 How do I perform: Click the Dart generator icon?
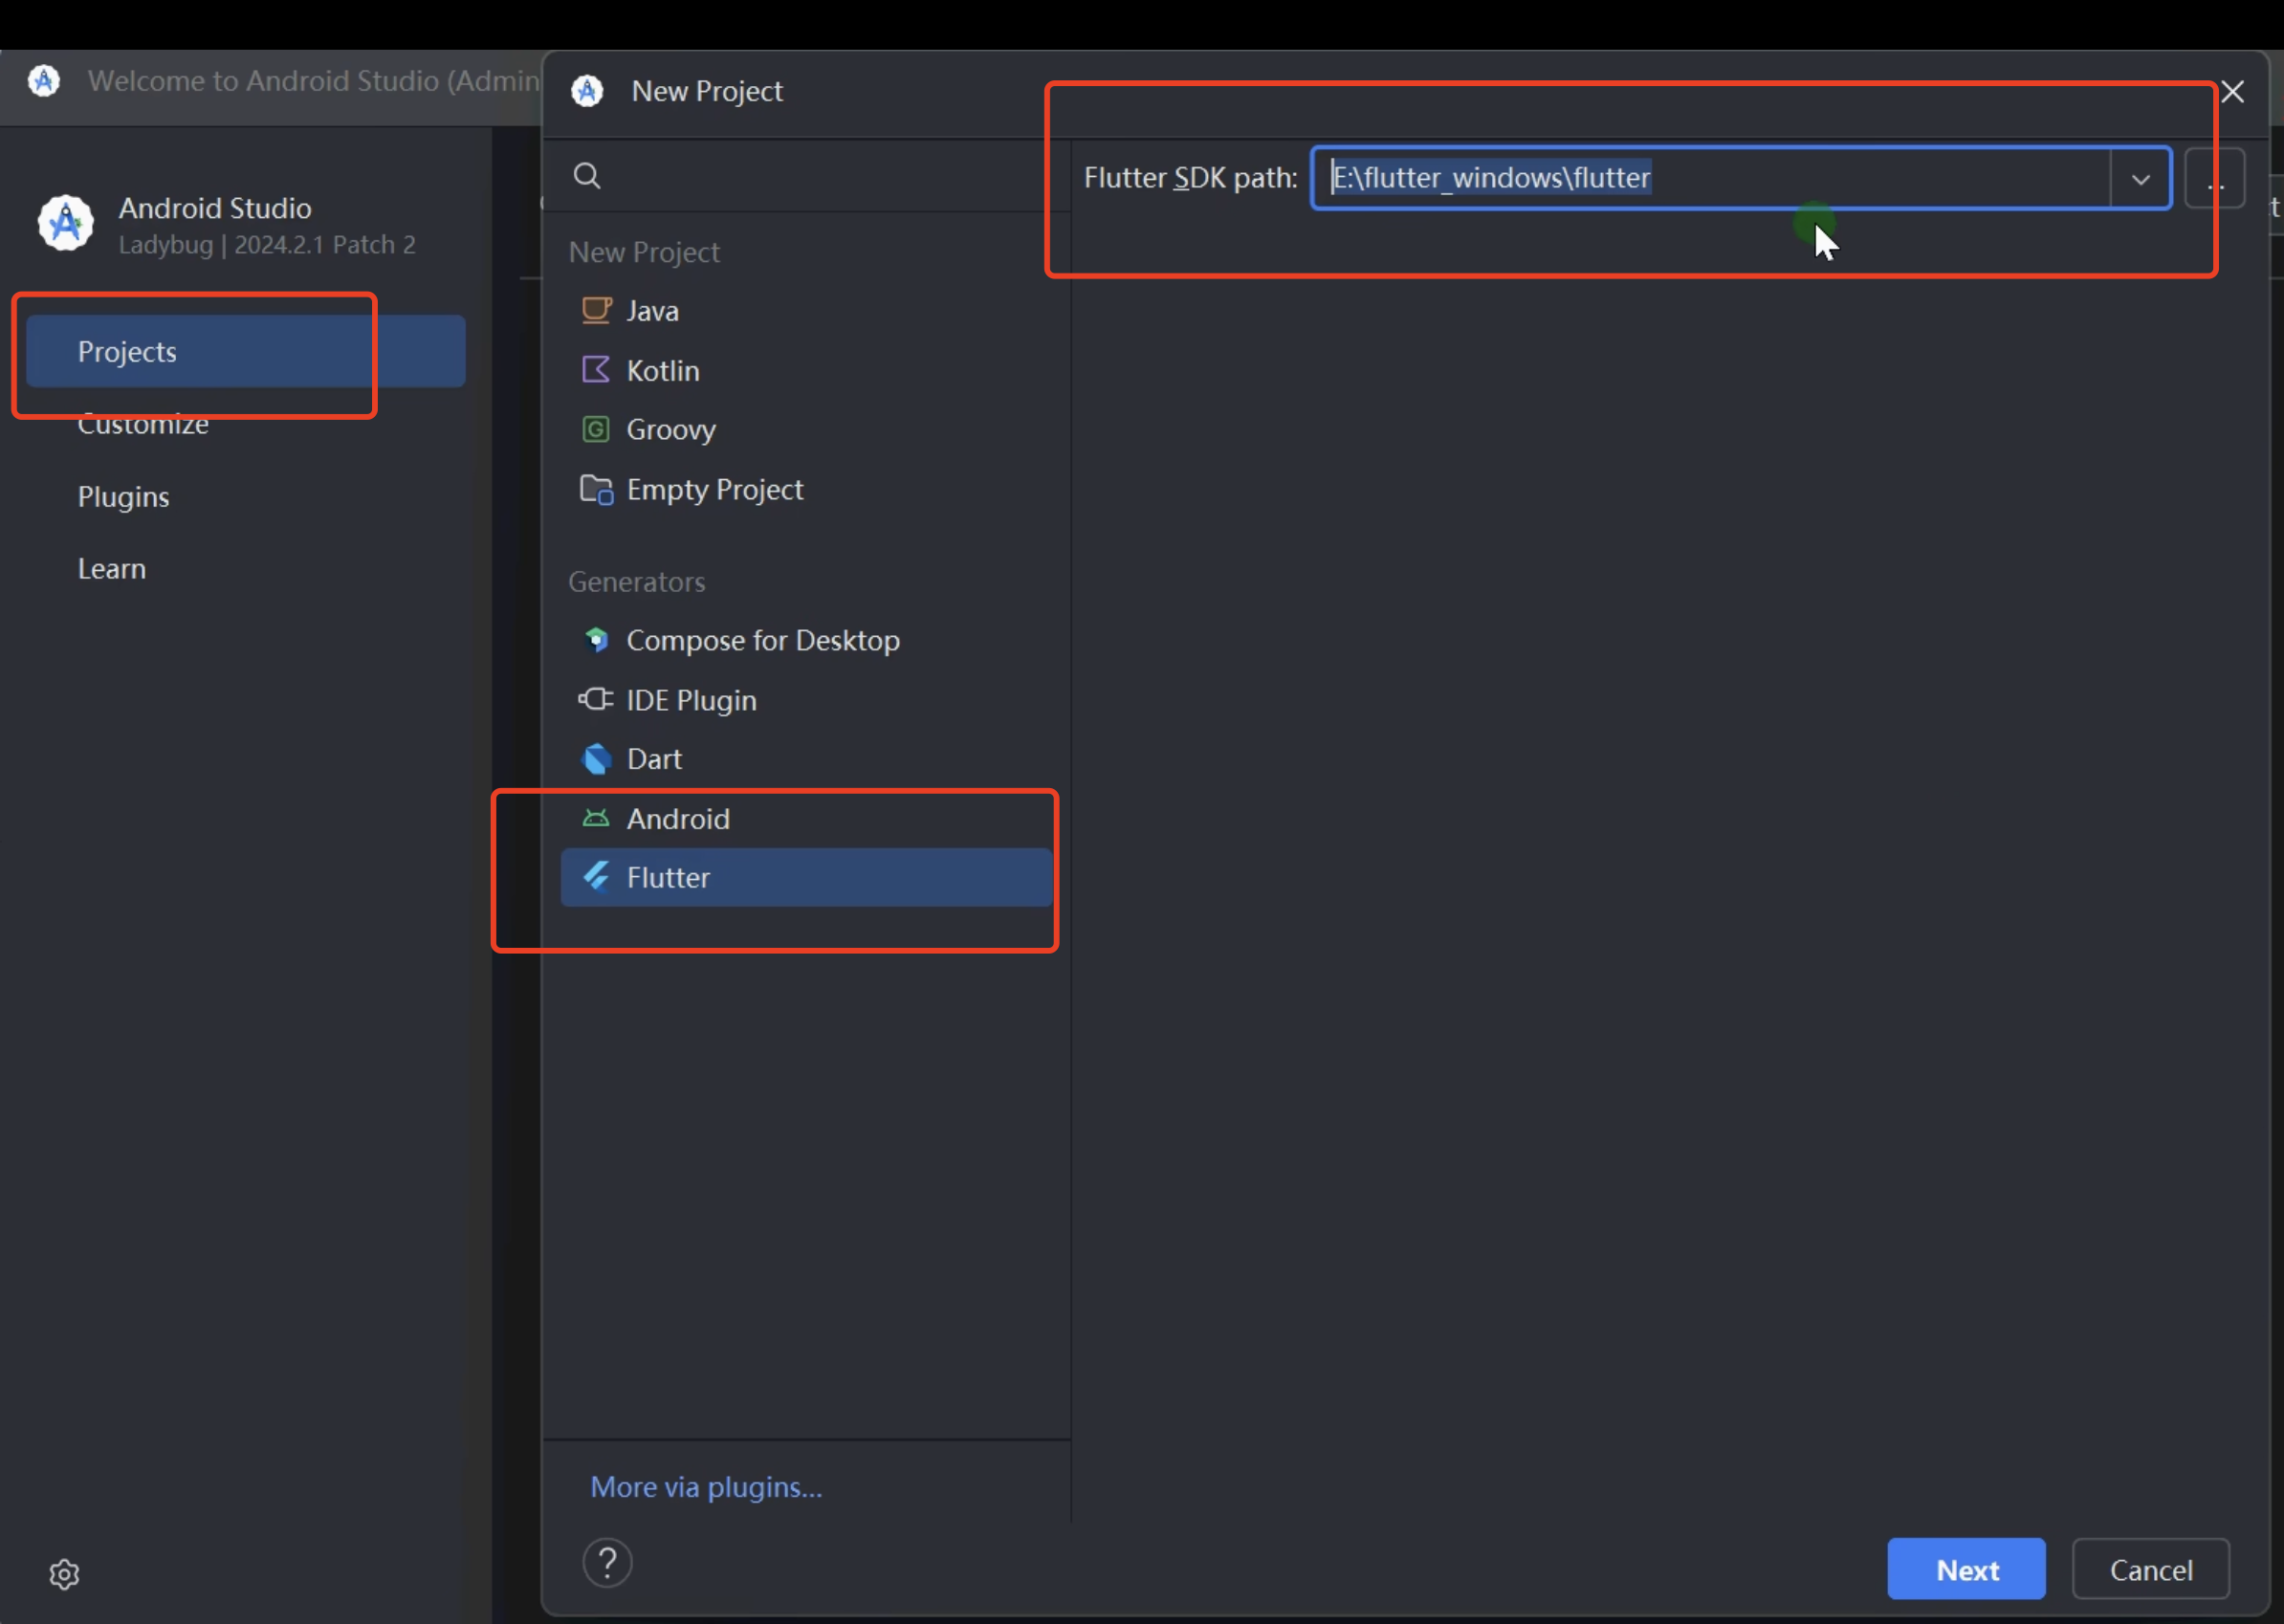pos(596,759)
